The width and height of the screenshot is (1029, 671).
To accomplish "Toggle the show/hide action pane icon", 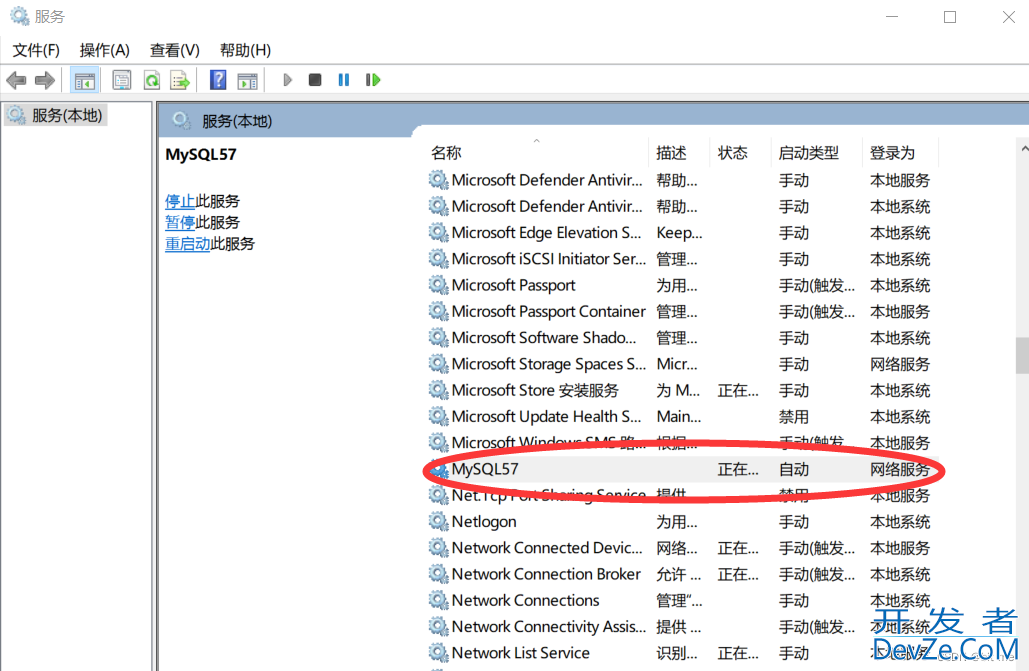I will click(247, 81).
